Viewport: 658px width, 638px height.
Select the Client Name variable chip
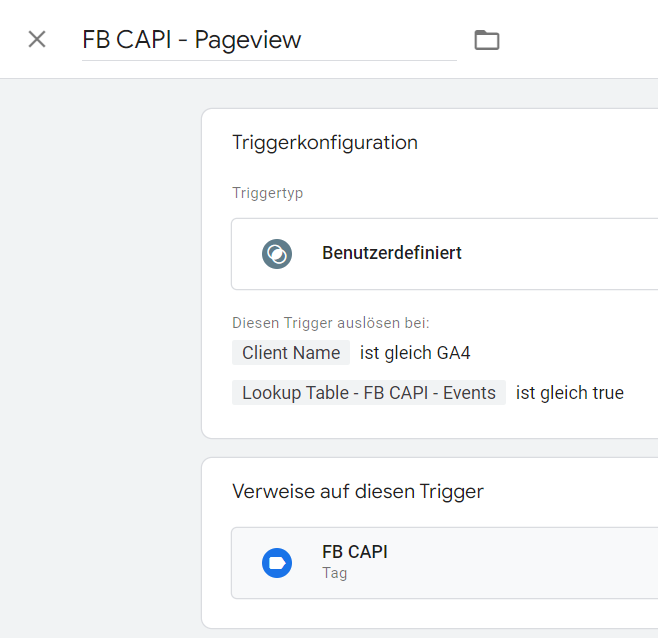click(291, 353)
